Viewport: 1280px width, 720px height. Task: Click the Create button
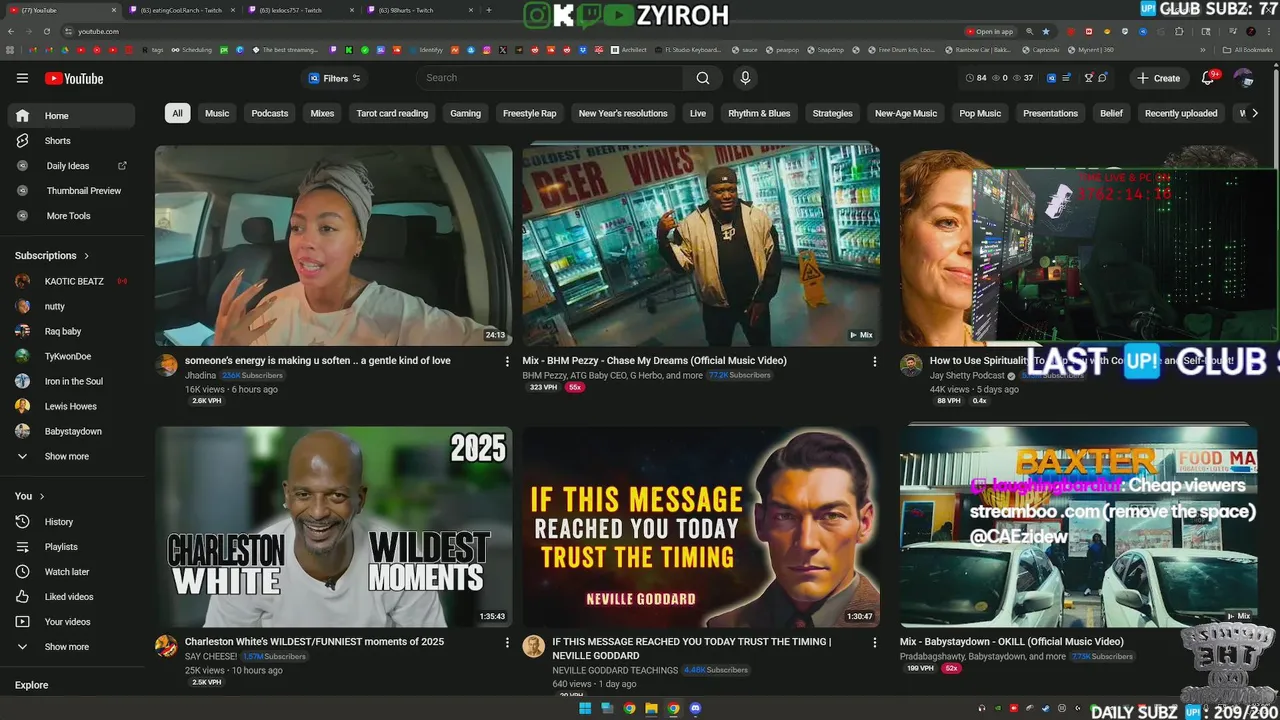click(x=1158, y=78)
